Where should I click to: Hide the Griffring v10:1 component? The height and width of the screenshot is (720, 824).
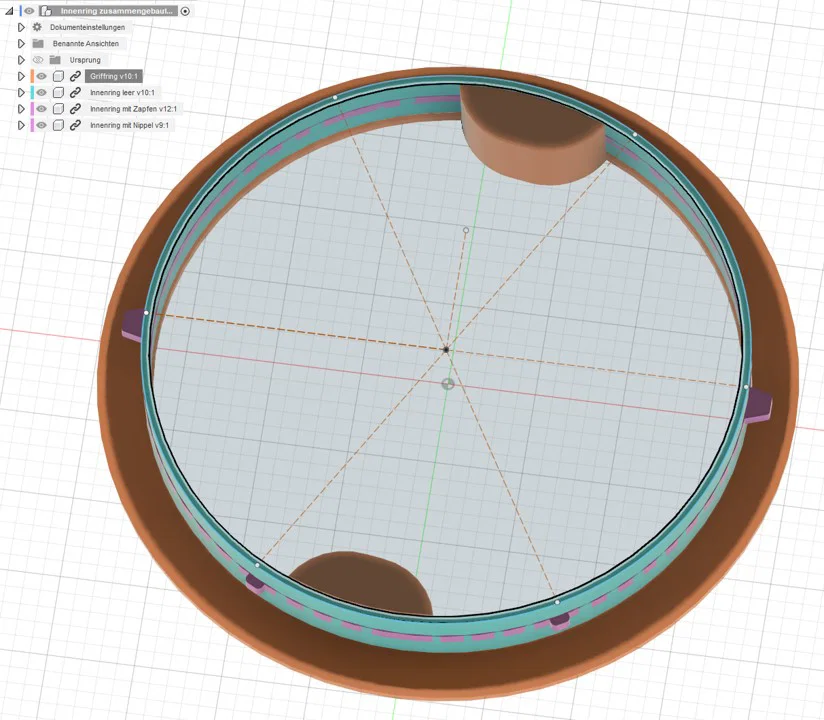pos(42,76)
